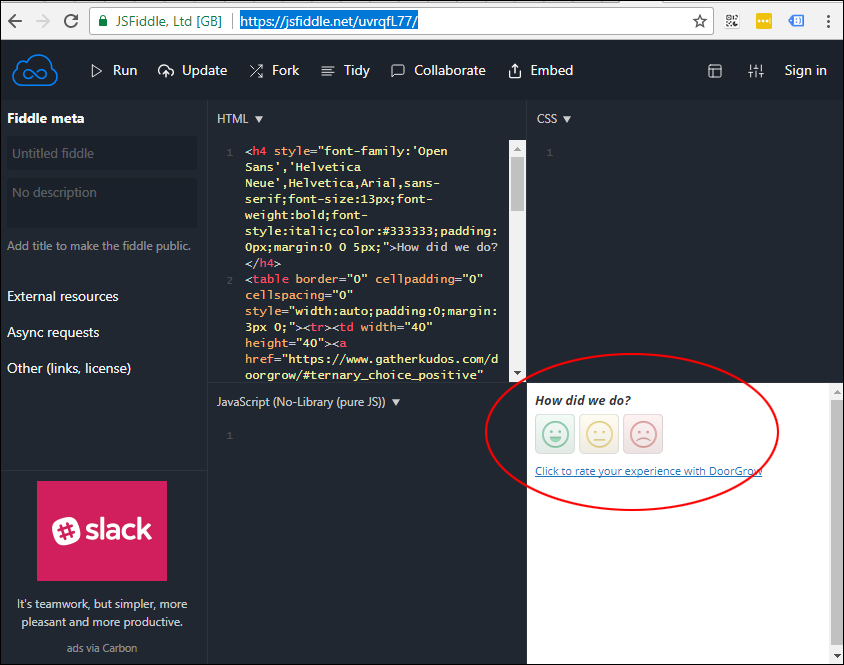Viewport: 844px width, 665px height.
Task: Click the rate your experience with DoorGrow link
Action: tap(648, 471)
